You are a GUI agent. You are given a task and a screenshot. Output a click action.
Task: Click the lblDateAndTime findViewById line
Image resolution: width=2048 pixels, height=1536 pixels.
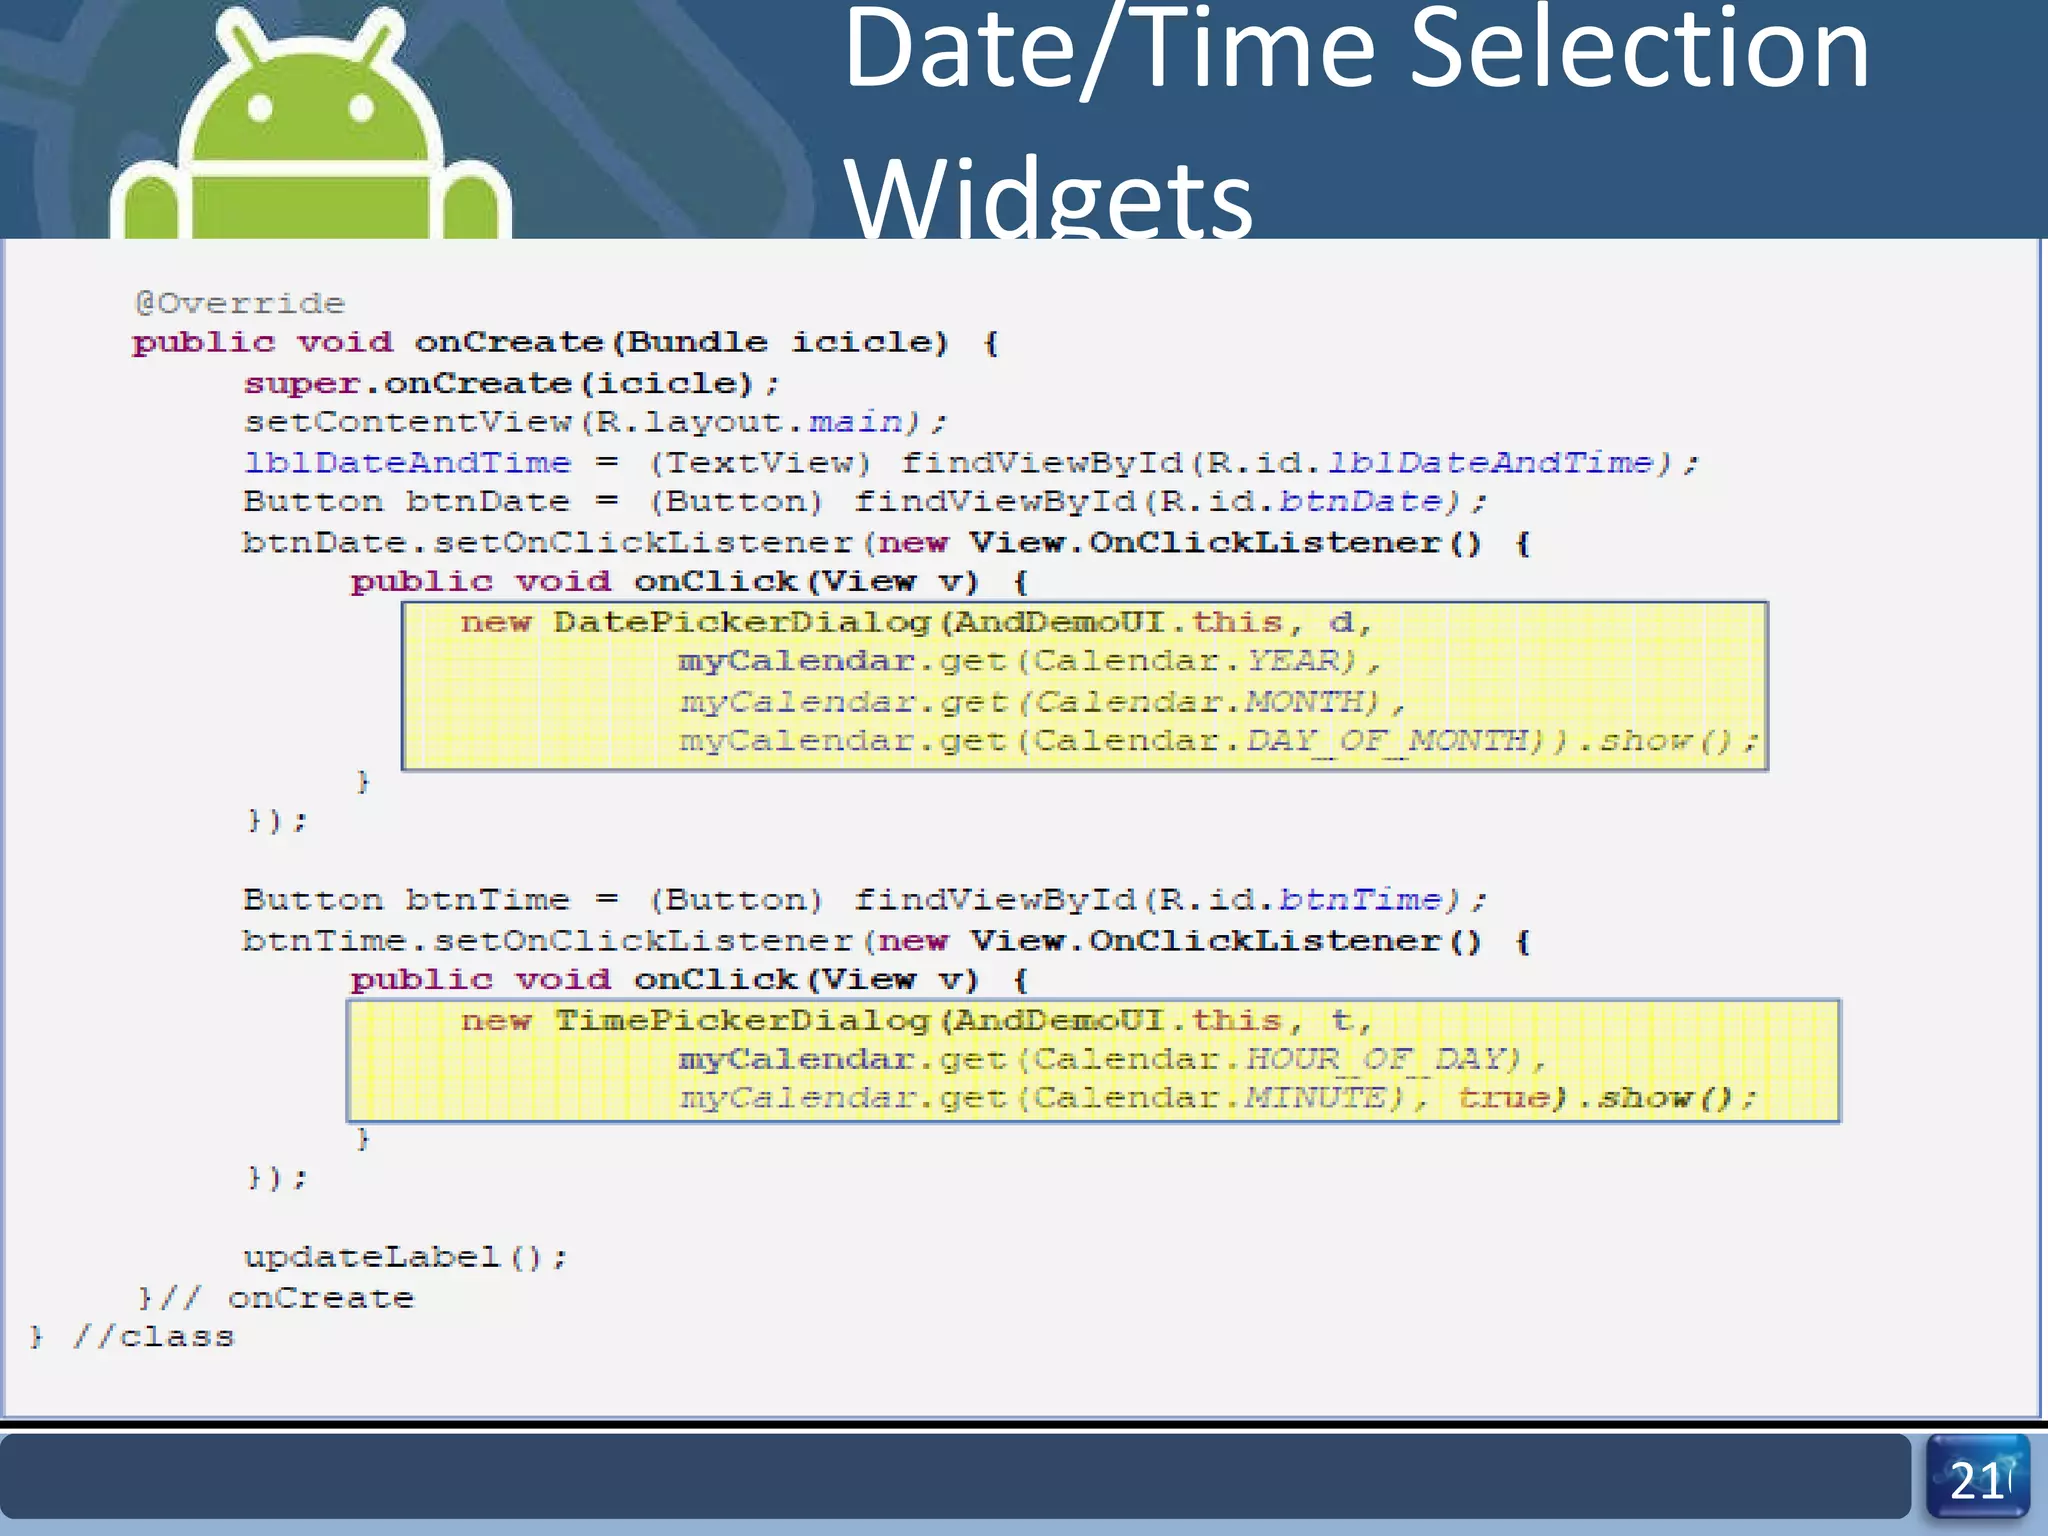(971, 463)
